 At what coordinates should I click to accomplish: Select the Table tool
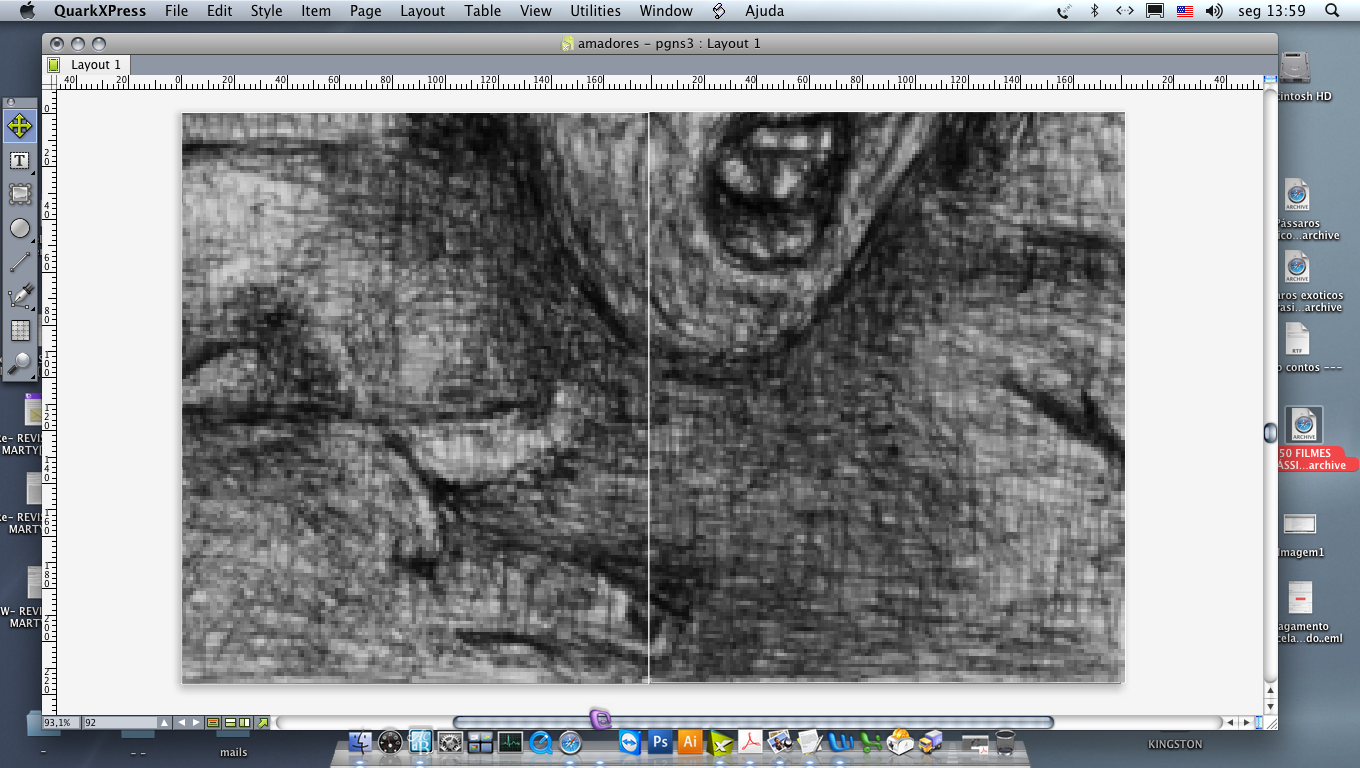[x=20, y=330]
